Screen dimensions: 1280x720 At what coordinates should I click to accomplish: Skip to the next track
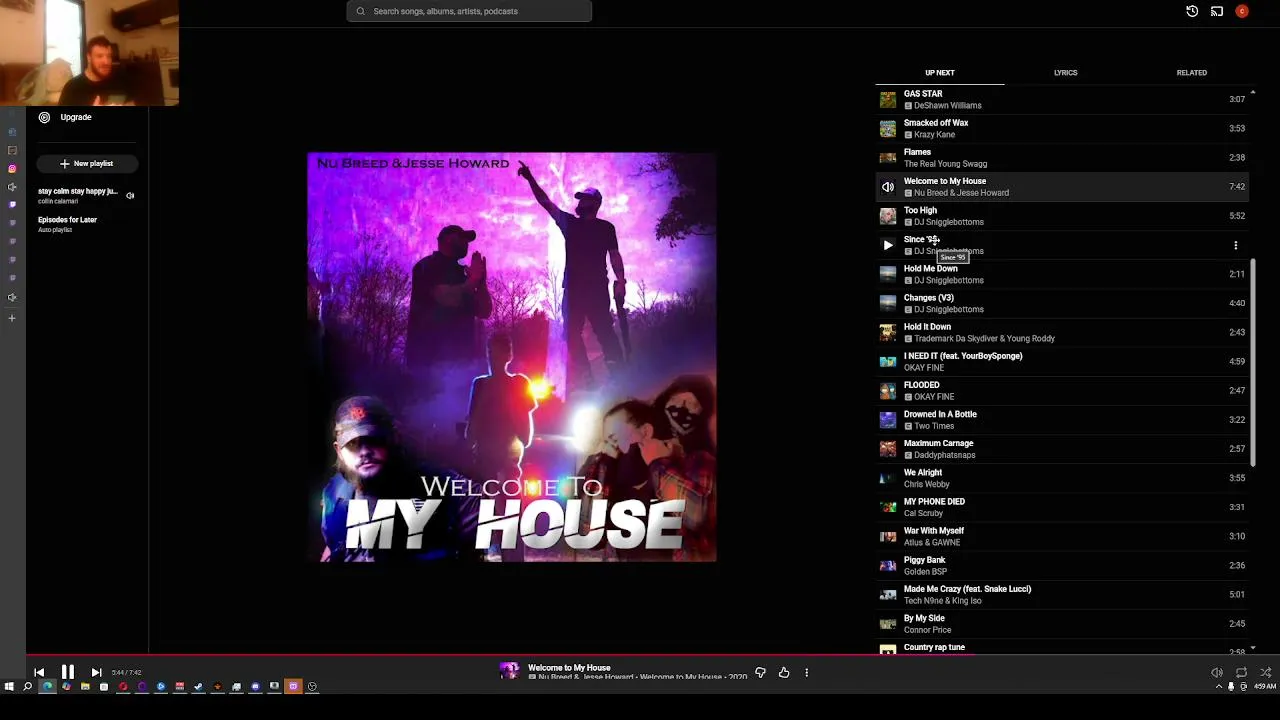click(96, 673)
